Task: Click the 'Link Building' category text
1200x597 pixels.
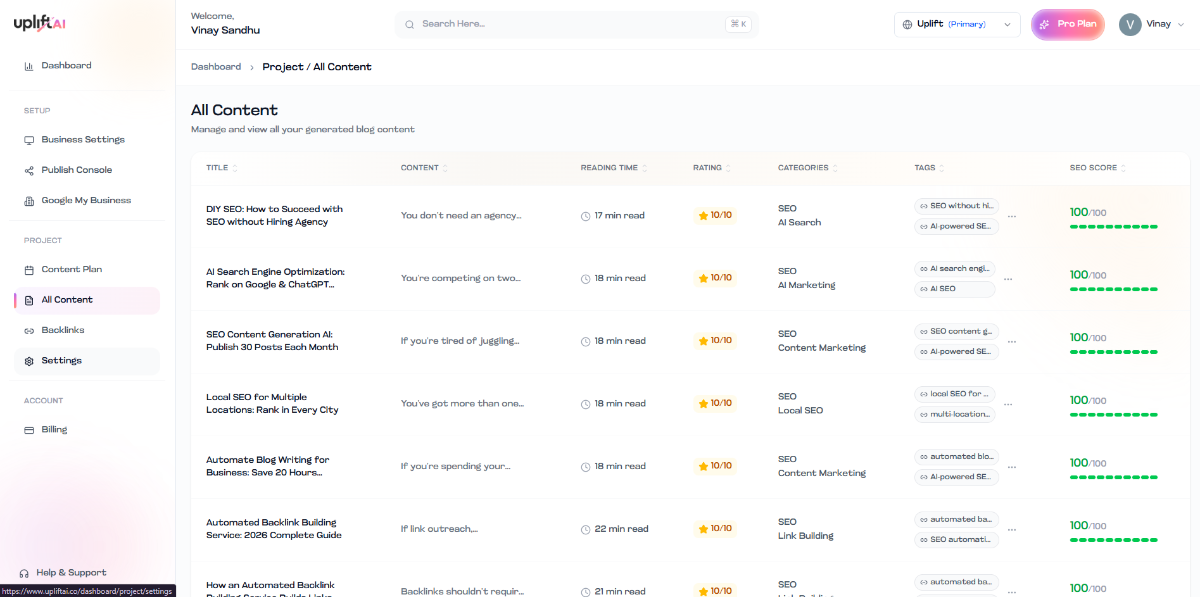Action: tap(806, 536)
